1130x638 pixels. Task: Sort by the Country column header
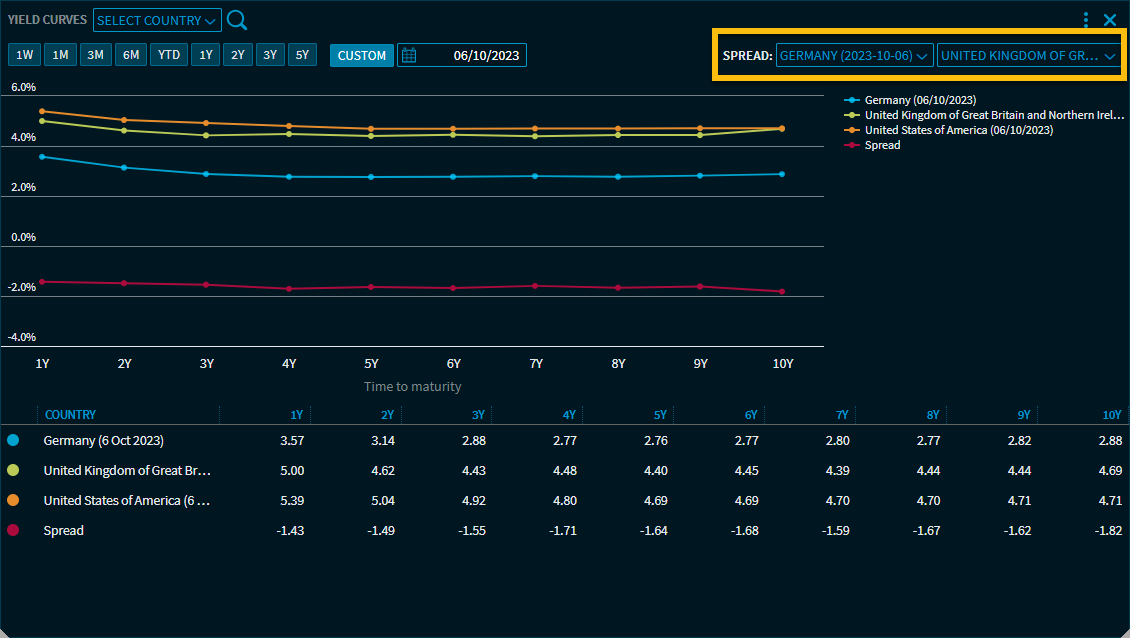click(x=70, y=415)
